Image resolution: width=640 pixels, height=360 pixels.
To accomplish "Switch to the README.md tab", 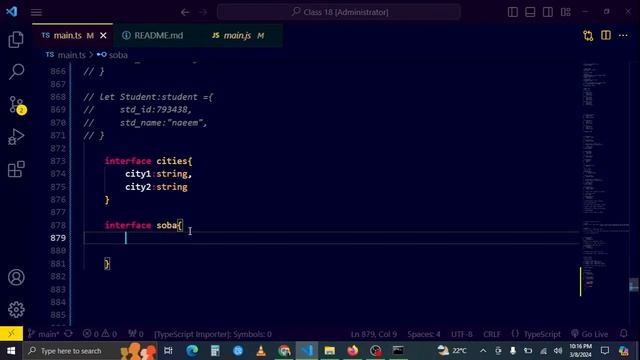I will pos(158,36).
